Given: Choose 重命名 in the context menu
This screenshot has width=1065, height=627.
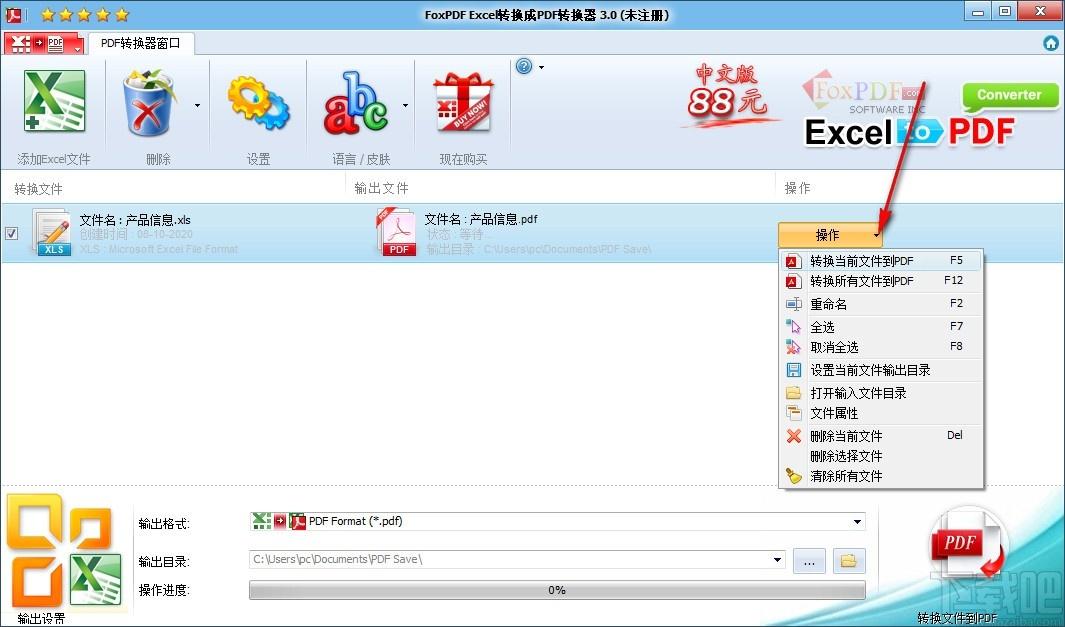Looking at the screenshot, I should click(x=828, y=304).
